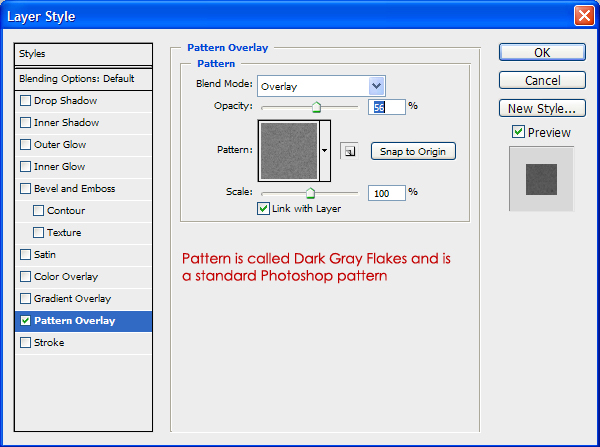Open the Blend Mode dropdown

tap(321, 86)
